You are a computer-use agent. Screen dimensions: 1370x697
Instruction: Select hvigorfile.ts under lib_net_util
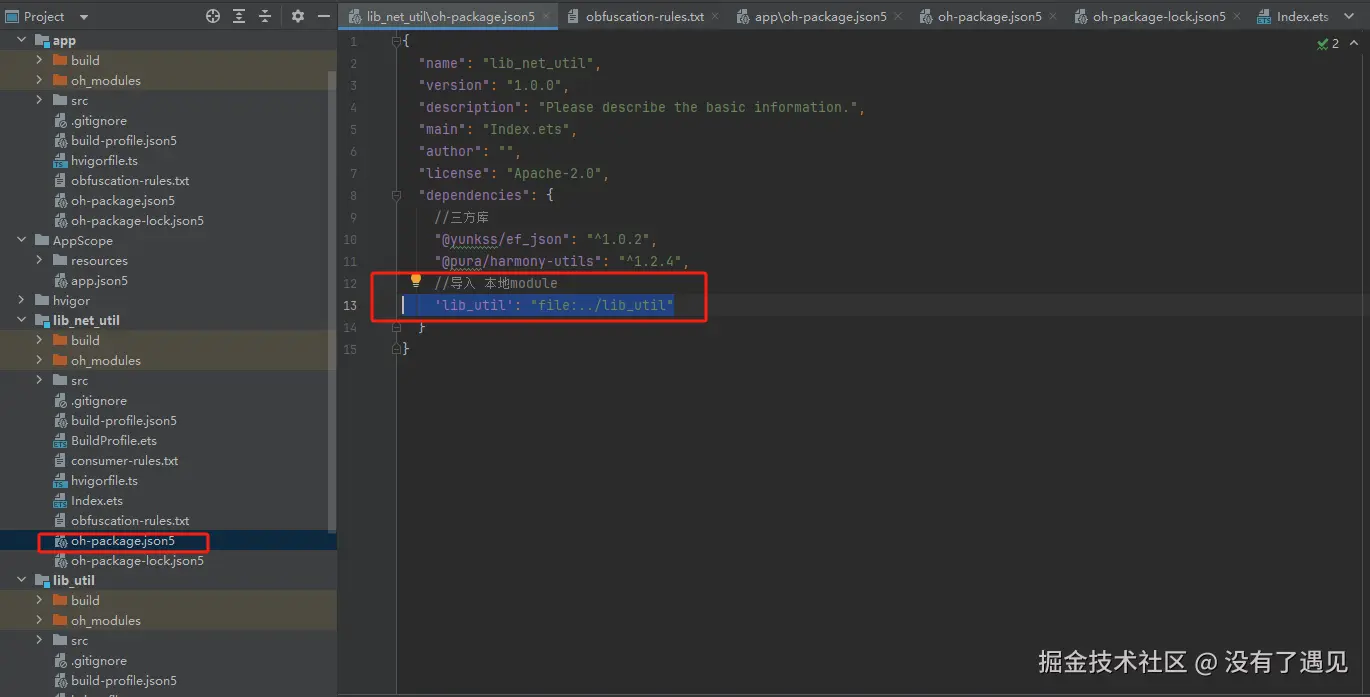104,480
